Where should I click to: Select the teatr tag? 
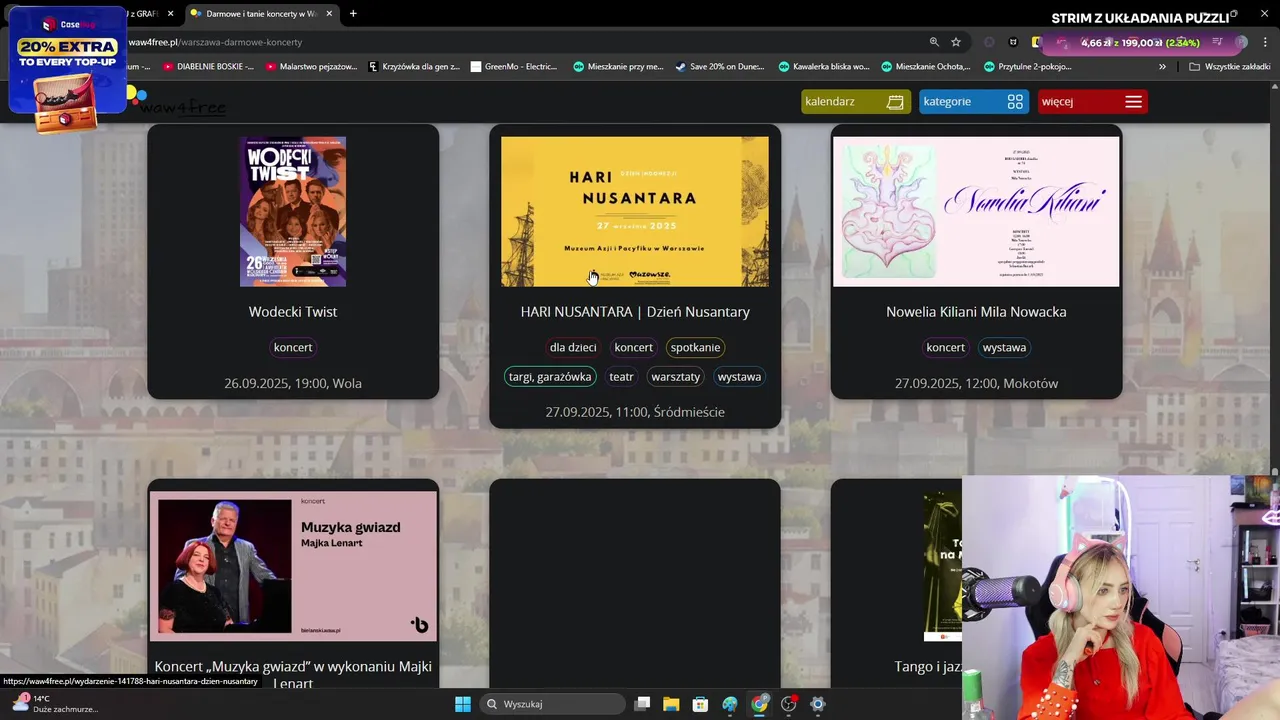click(x=621, y=377)
